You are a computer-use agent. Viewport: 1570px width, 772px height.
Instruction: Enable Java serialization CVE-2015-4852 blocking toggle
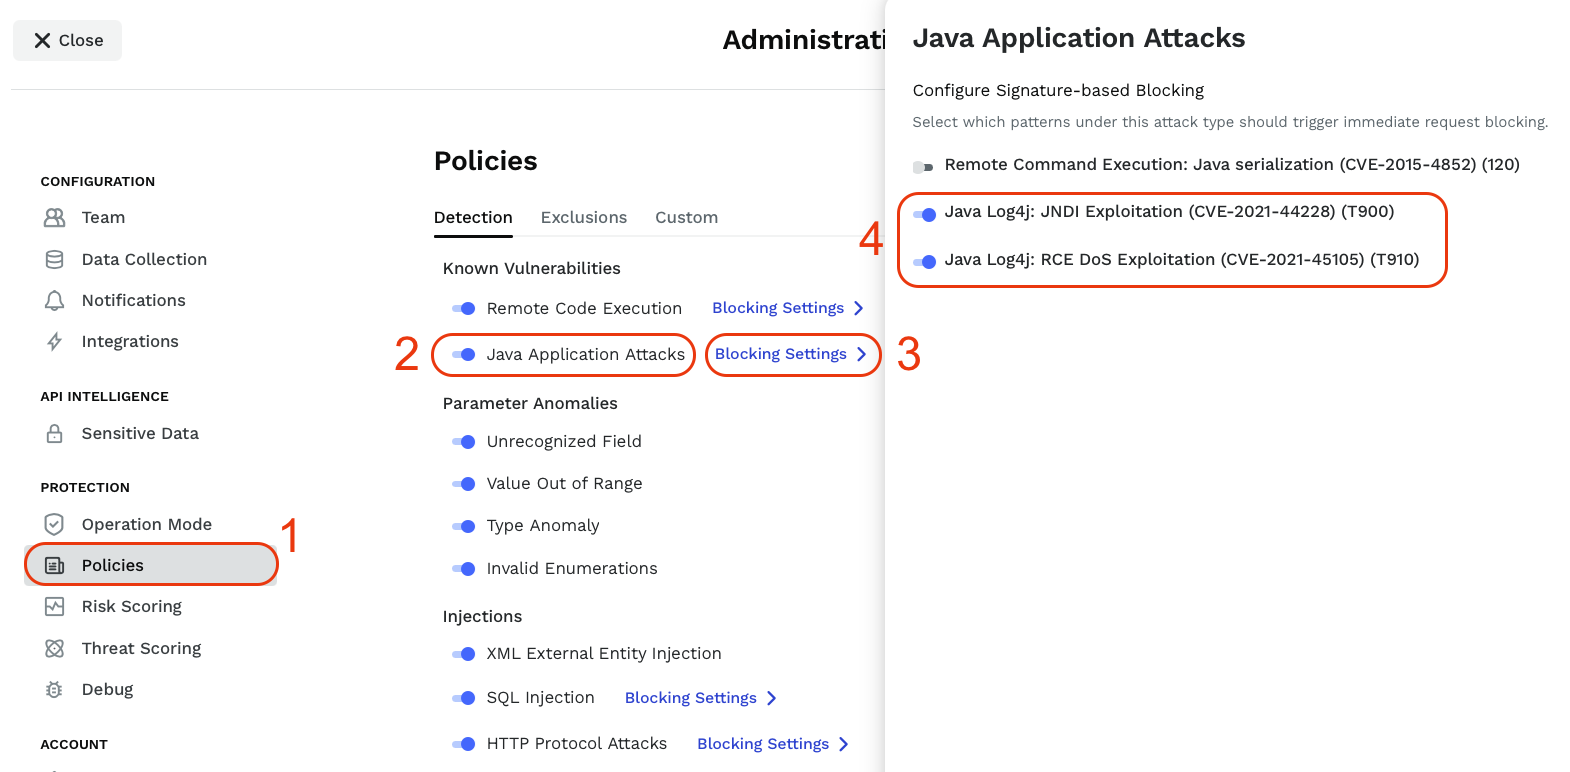(923, 167)
